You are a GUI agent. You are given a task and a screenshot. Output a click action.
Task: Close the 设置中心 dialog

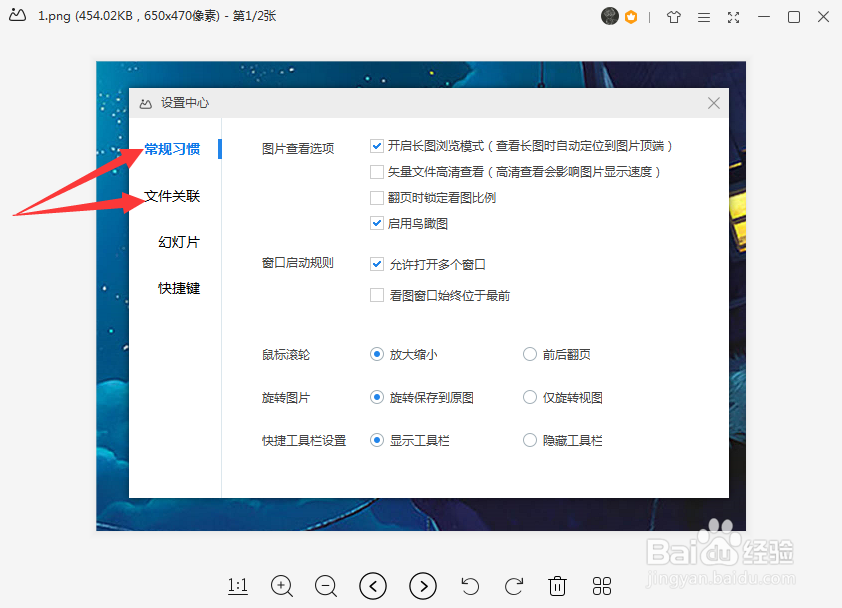point(714,103)
